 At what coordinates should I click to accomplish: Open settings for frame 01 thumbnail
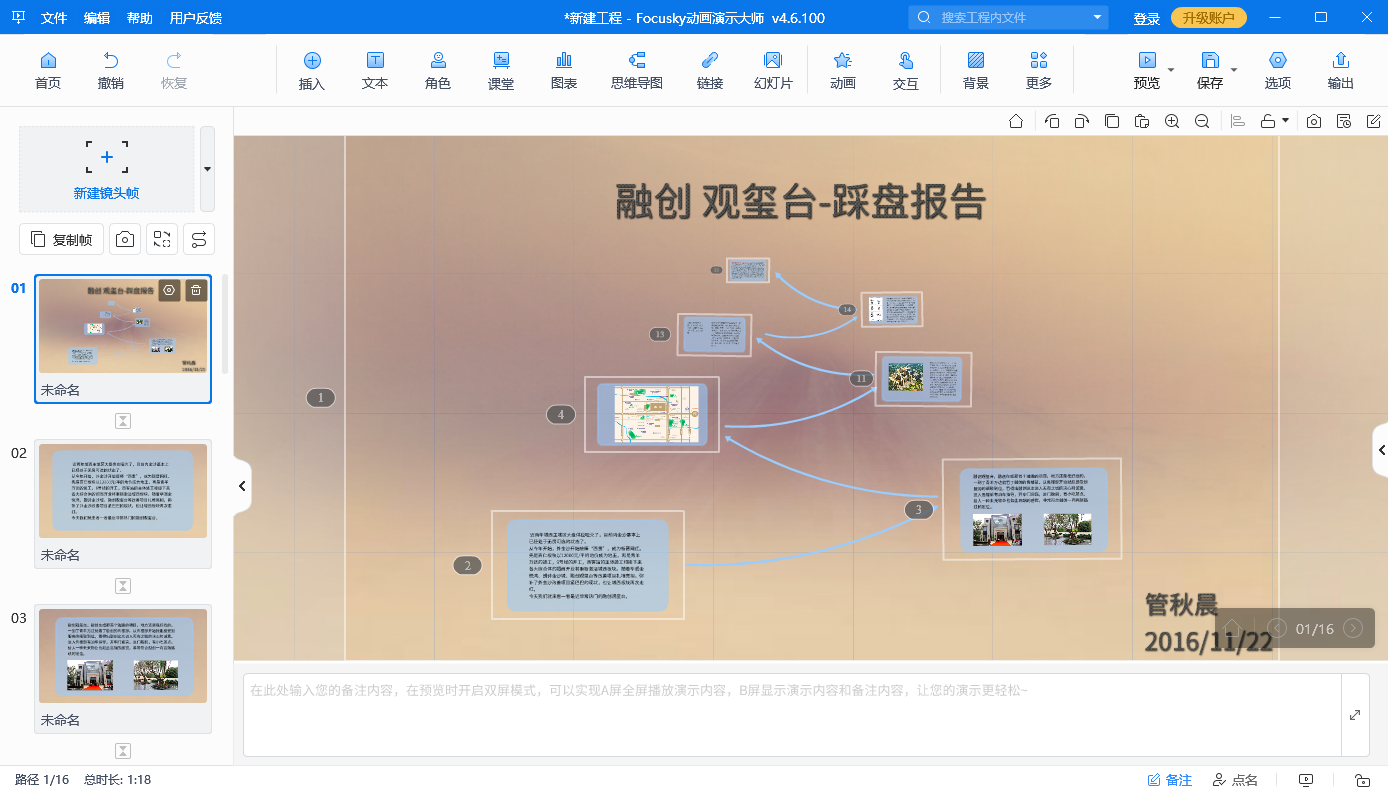[x=169, y=290]
